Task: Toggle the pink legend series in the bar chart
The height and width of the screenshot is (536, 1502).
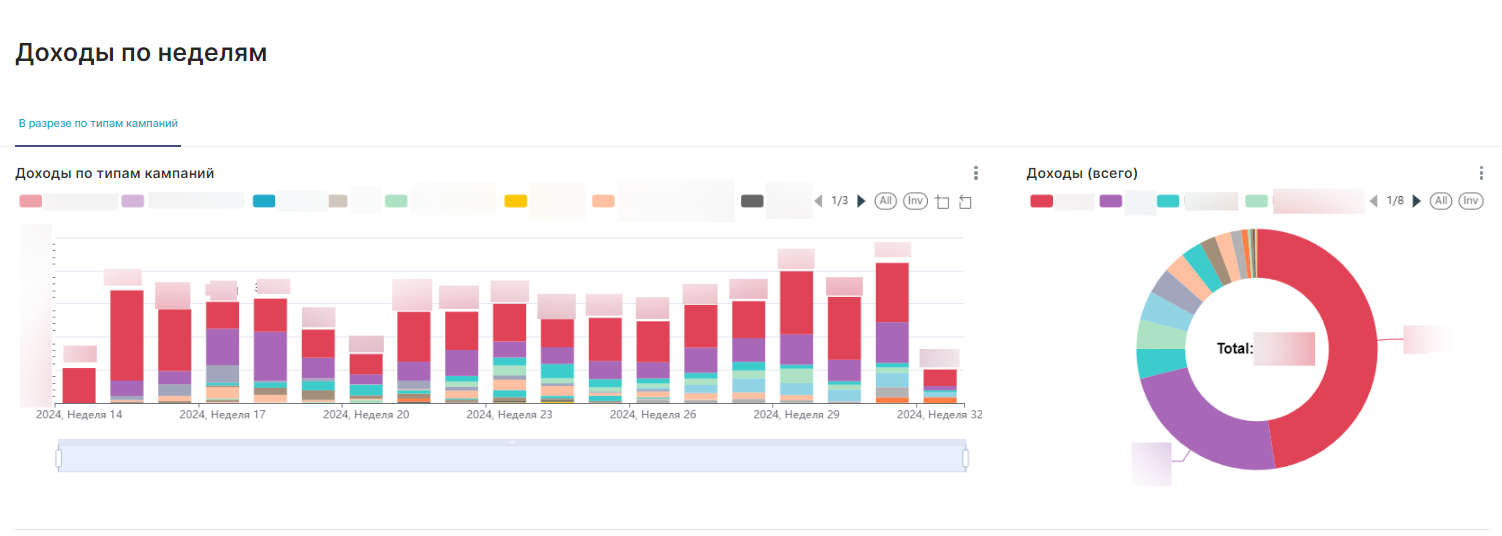Action: tap(31, 201)
